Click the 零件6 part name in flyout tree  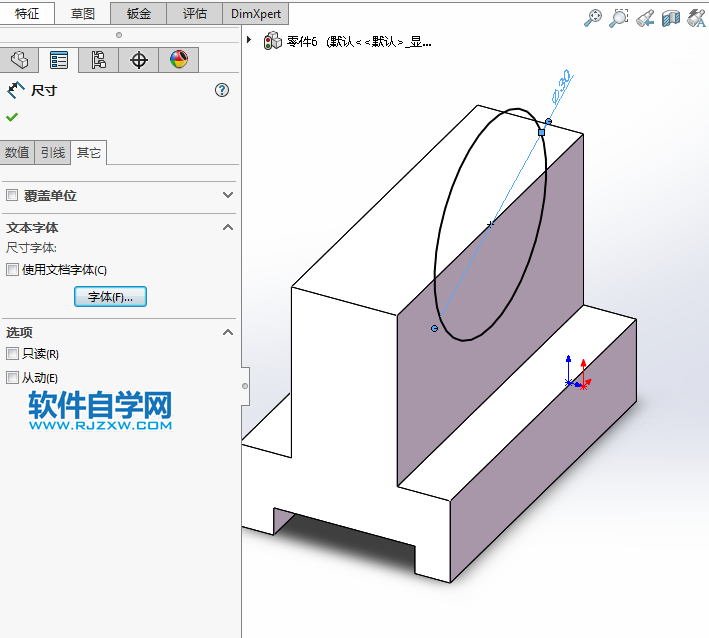coord(302,42)
